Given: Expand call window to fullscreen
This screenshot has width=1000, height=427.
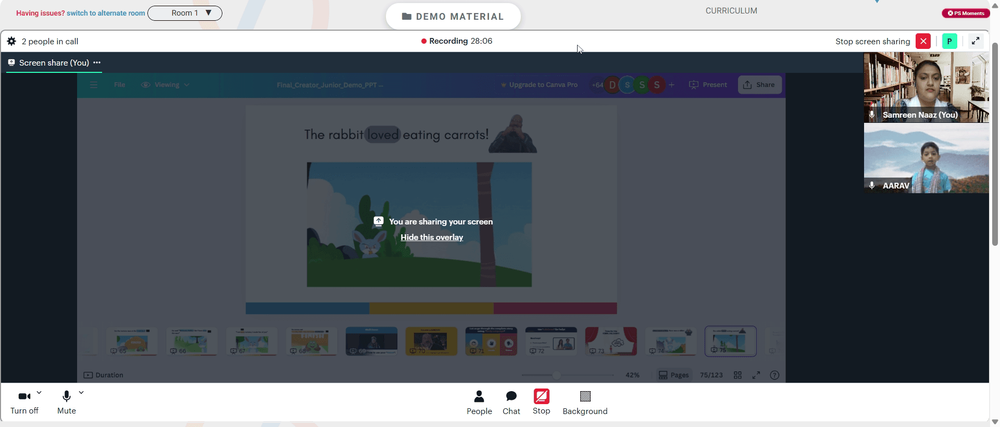Looking at the screenshot, I should coord(975,41).
